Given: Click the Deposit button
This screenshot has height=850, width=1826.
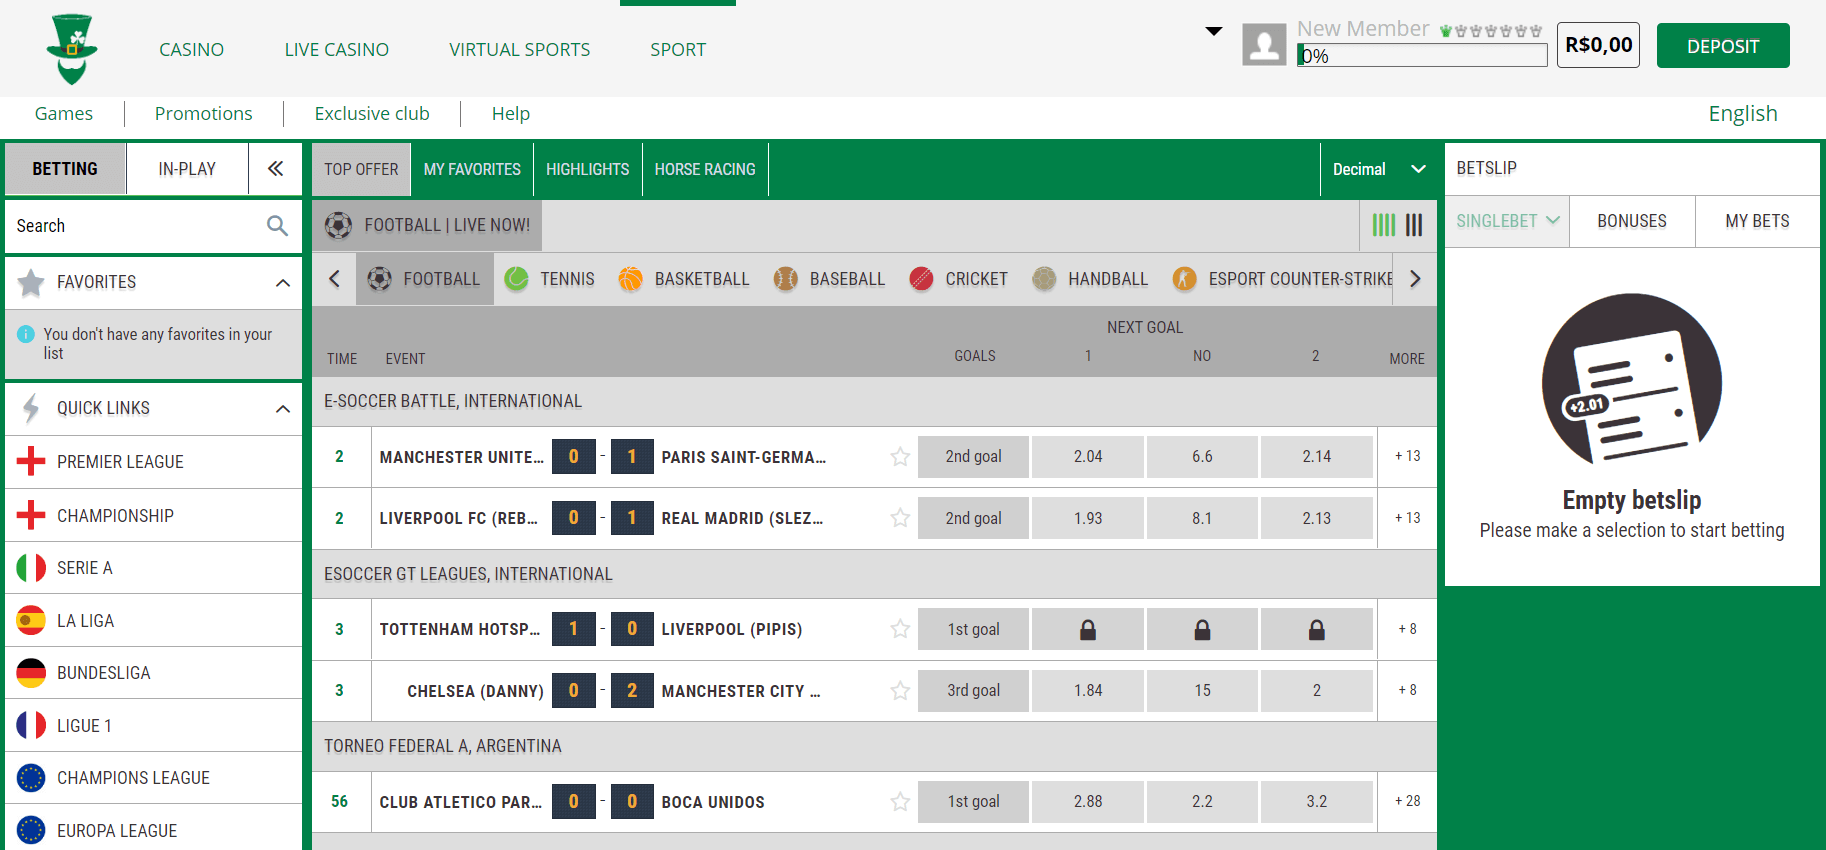Looking at the screenshot, I should pos(1723,46).
